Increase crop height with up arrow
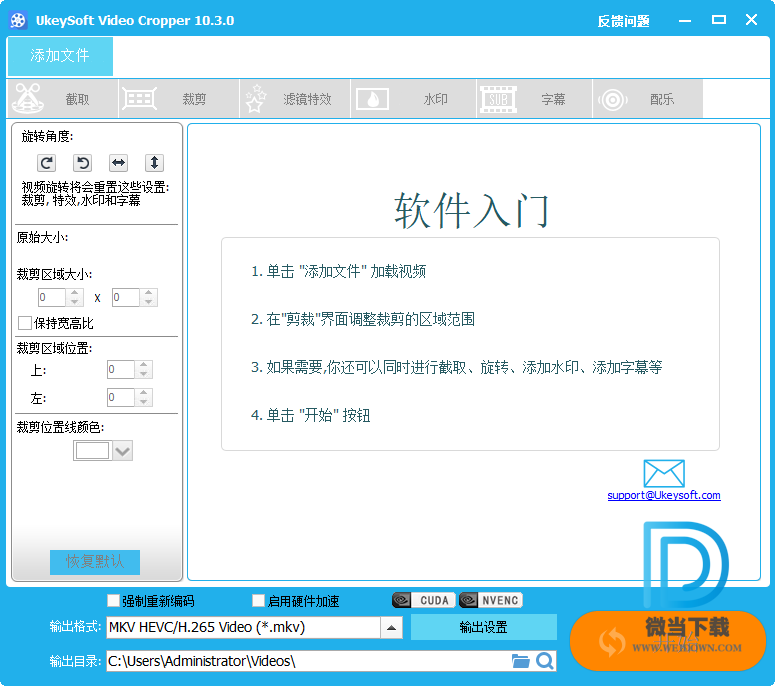The image size is (775, 686). click(148, 293)
